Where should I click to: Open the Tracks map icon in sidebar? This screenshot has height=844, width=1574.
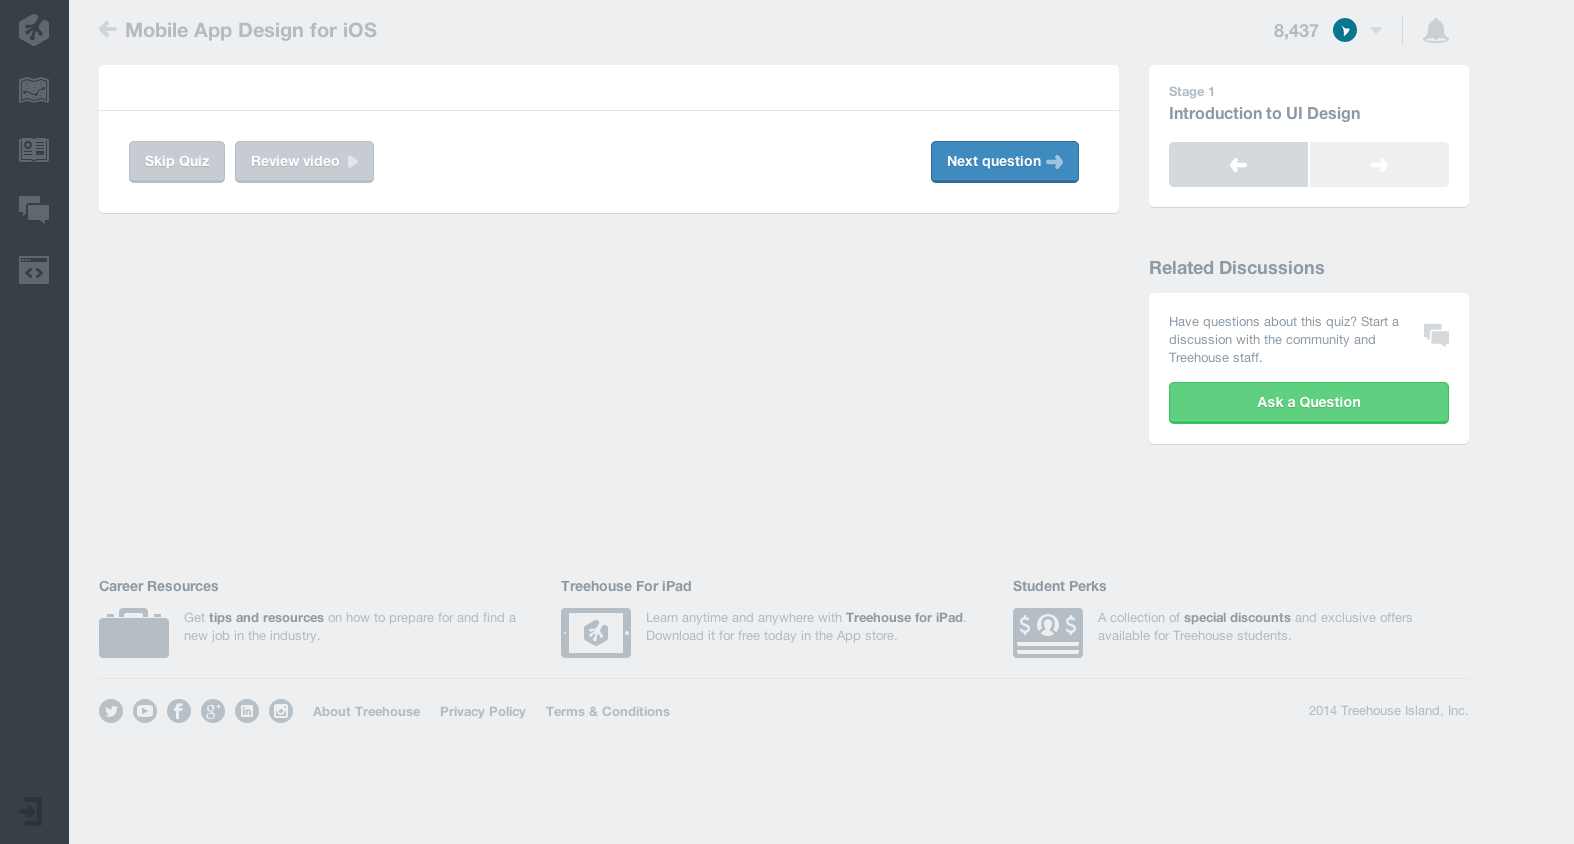[x=34, y=90]
